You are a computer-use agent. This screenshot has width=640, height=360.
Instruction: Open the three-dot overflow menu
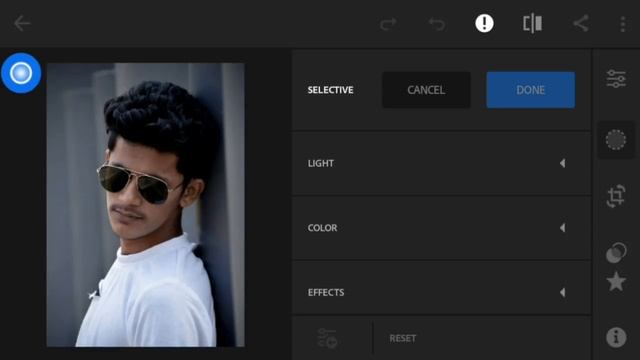(622, 24)
